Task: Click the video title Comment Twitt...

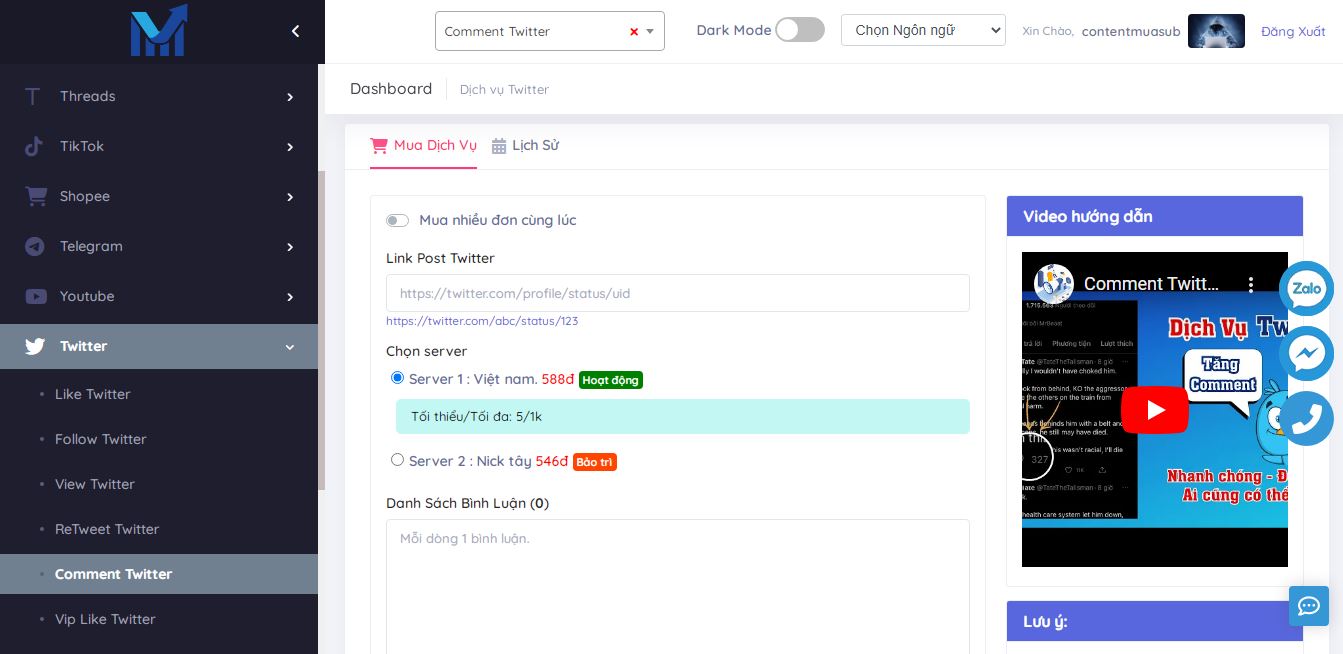Action: (1151, 284)
